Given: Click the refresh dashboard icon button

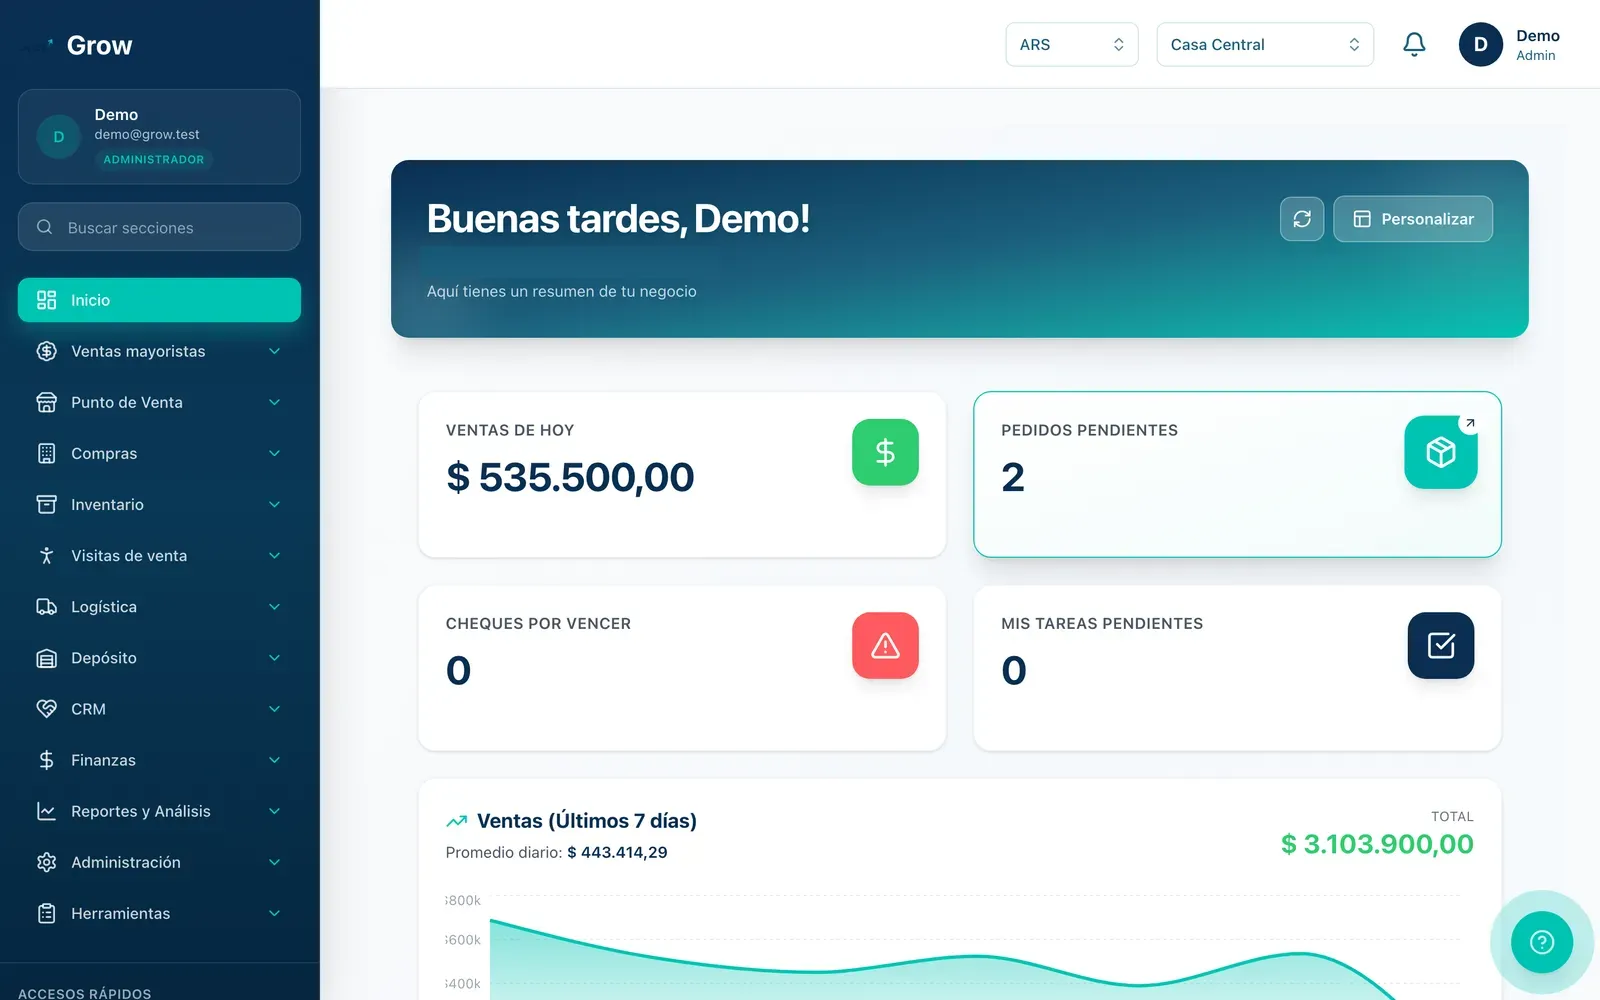Looking at the screenshot, I should point(1302,219).
